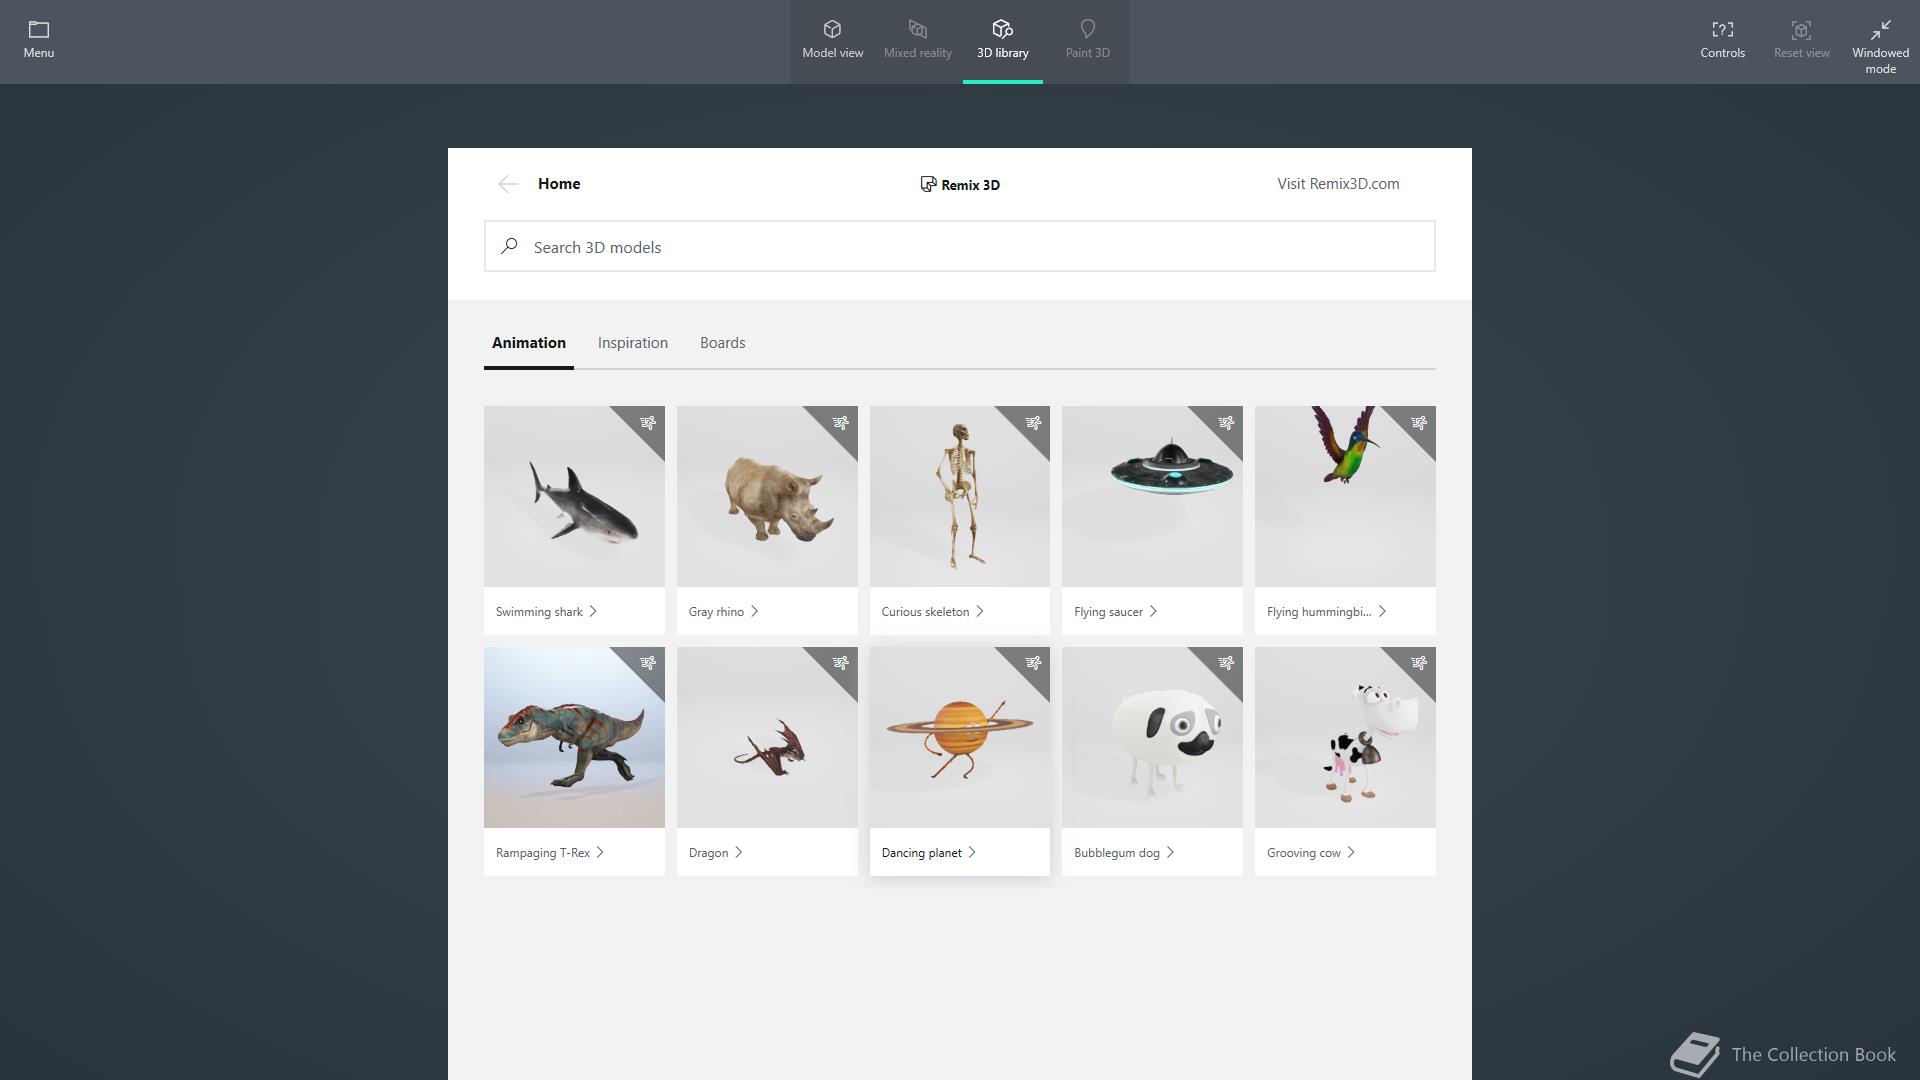Click the search magnifier icon
1920x1080 pixels.
[510, 246]
